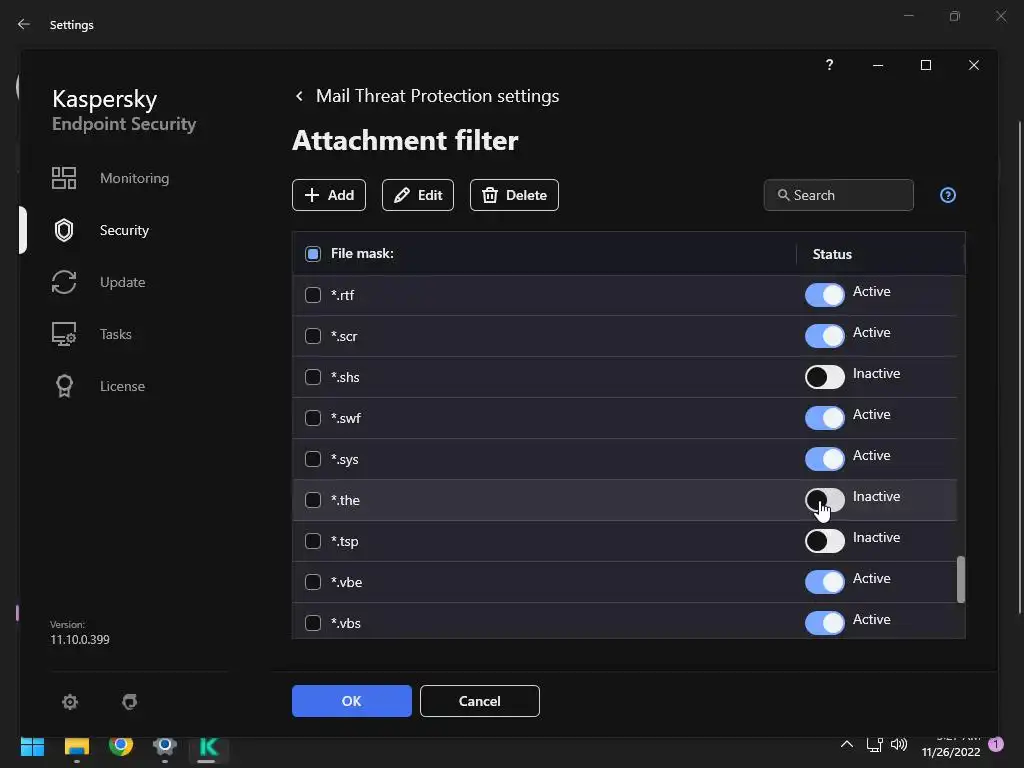
Task: Click the Delete button
Action: [514, 195]
